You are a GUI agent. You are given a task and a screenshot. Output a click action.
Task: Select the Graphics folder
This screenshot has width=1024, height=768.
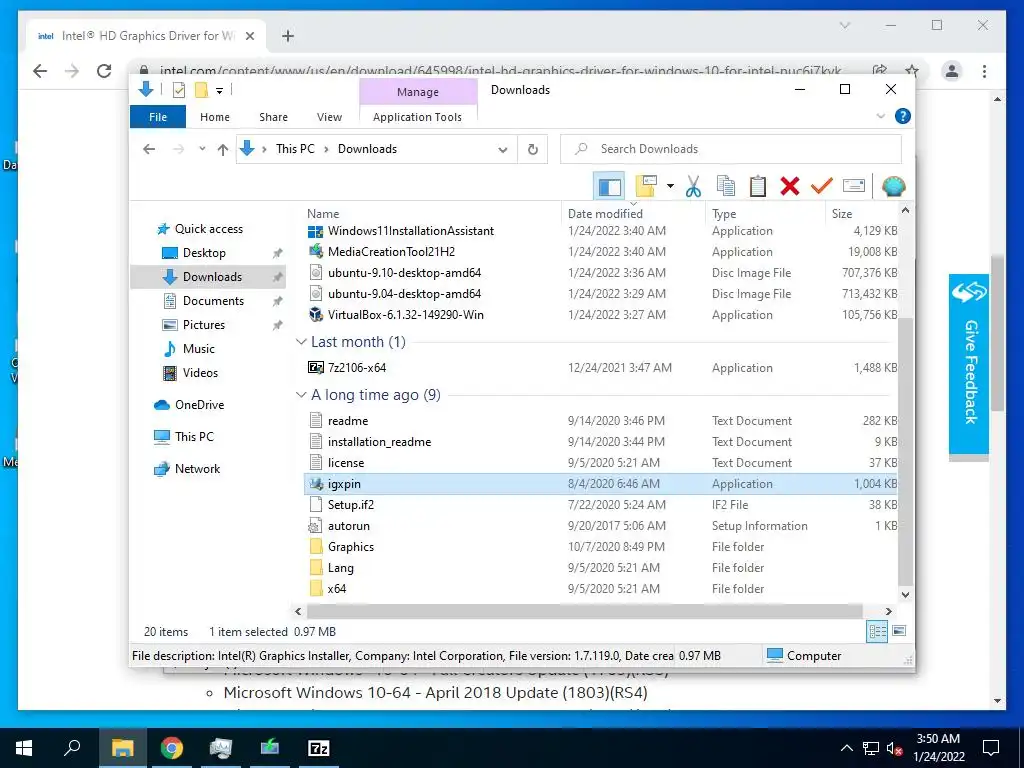[351, 547]
